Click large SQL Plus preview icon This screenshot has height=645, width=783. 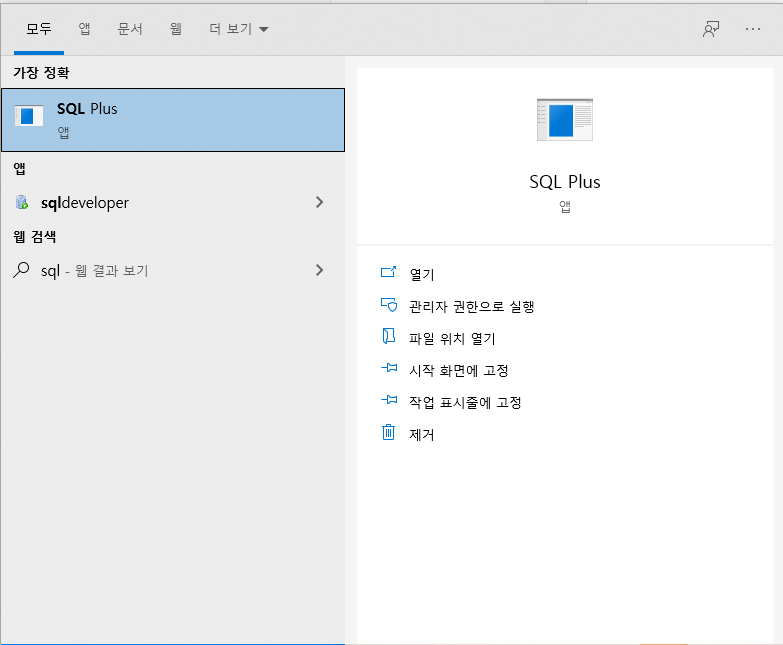click(x=565, y=120)
